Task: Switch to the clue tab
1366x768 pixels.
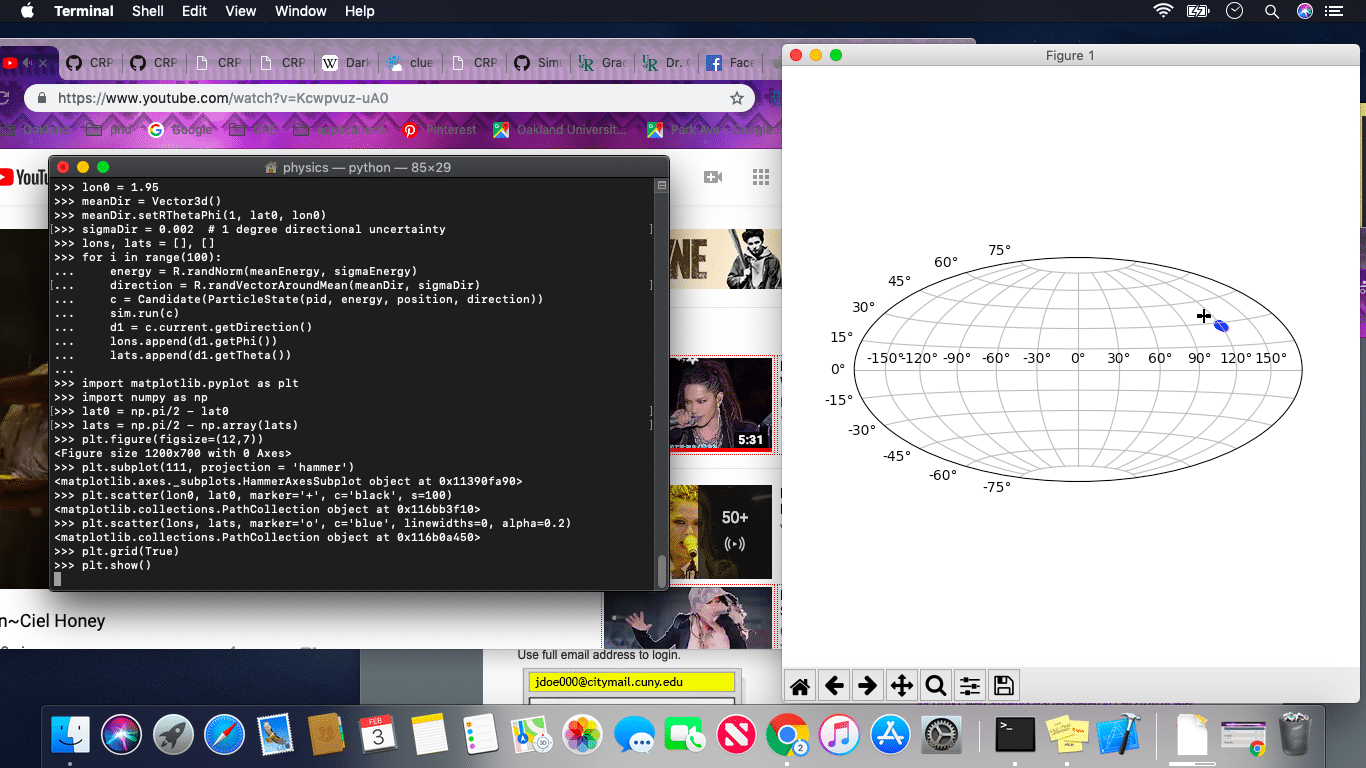Action: click(x=410, y=62)
